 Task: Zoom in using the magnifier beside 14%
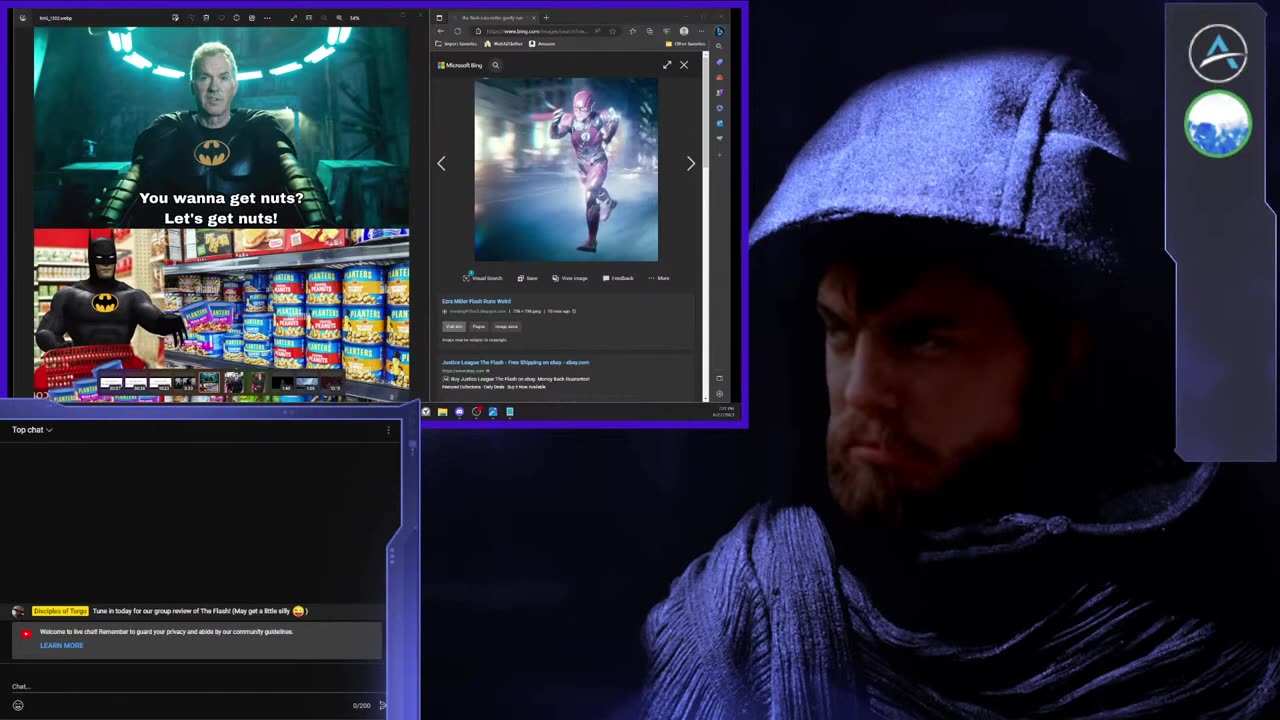(x=339, y=18)
